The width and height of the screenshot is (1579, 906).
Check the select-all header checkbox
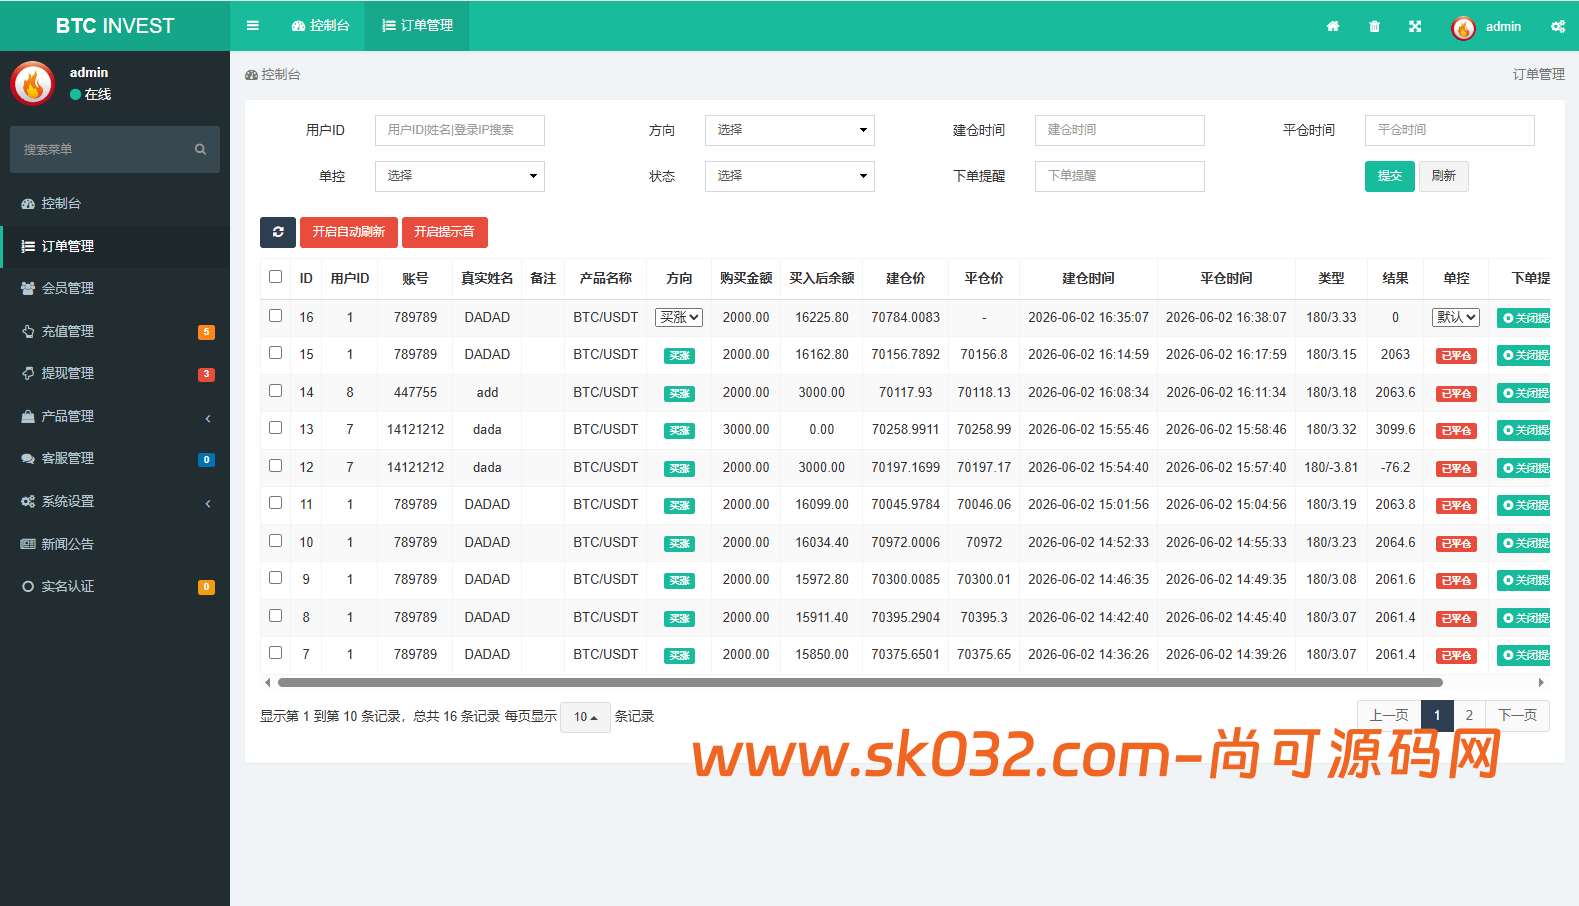tap(276, 277)
